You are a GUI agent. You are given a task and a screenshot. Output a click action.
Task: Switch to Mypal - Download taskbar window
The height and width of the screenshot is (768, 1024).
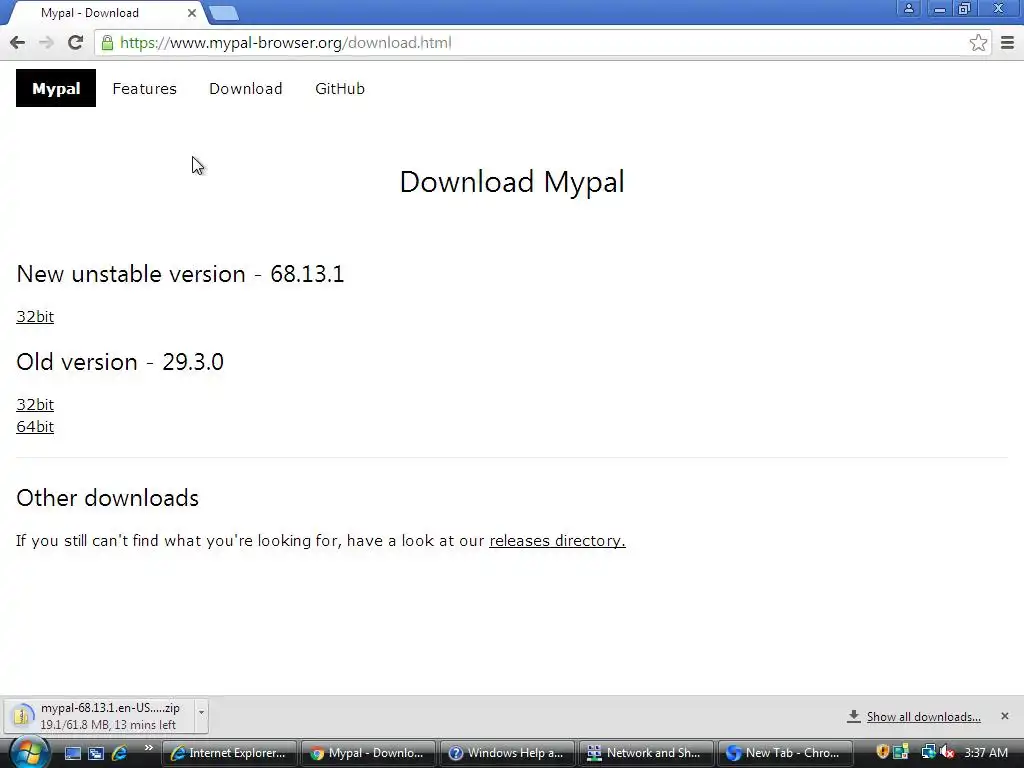[x=368, y=754]
